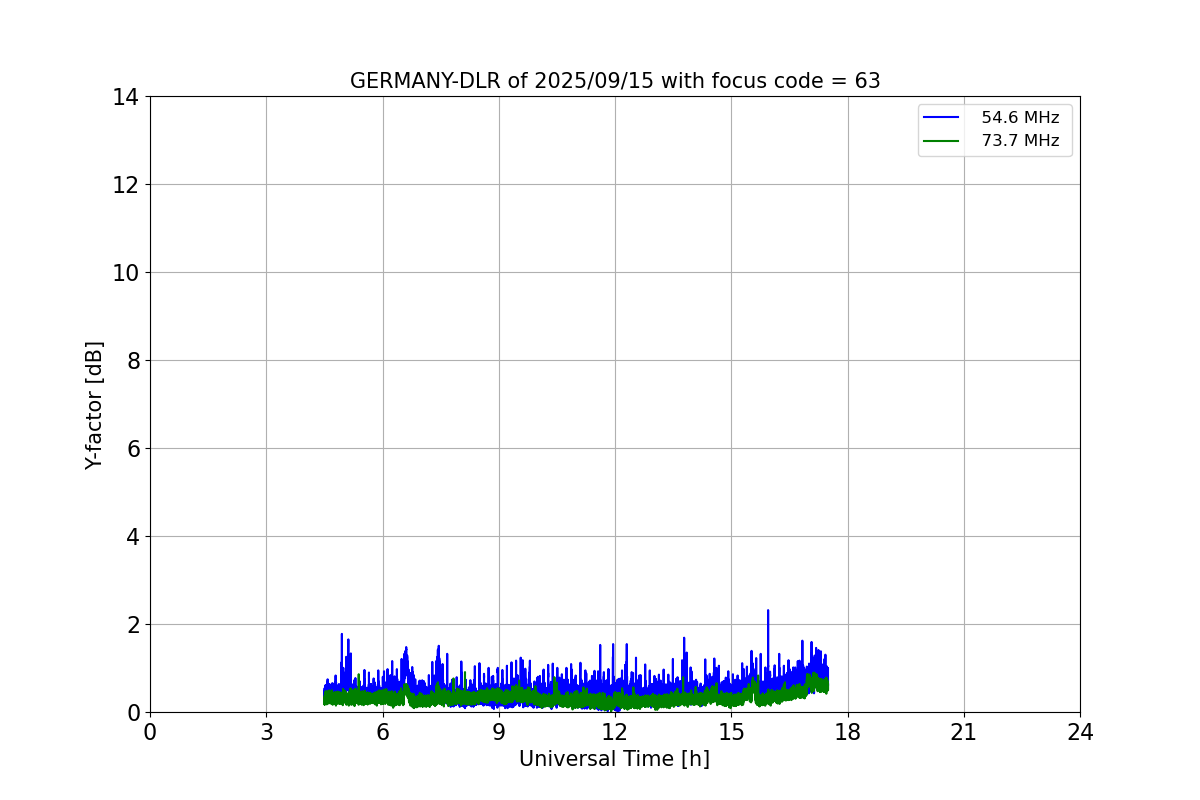Click the y-axis tick label 10

tap(126, 273)
